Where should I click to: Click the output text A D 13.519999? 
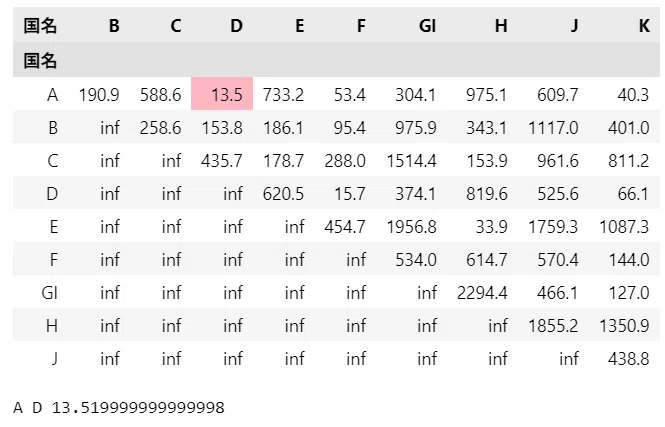pyautogui.click(x=119, y=407)
